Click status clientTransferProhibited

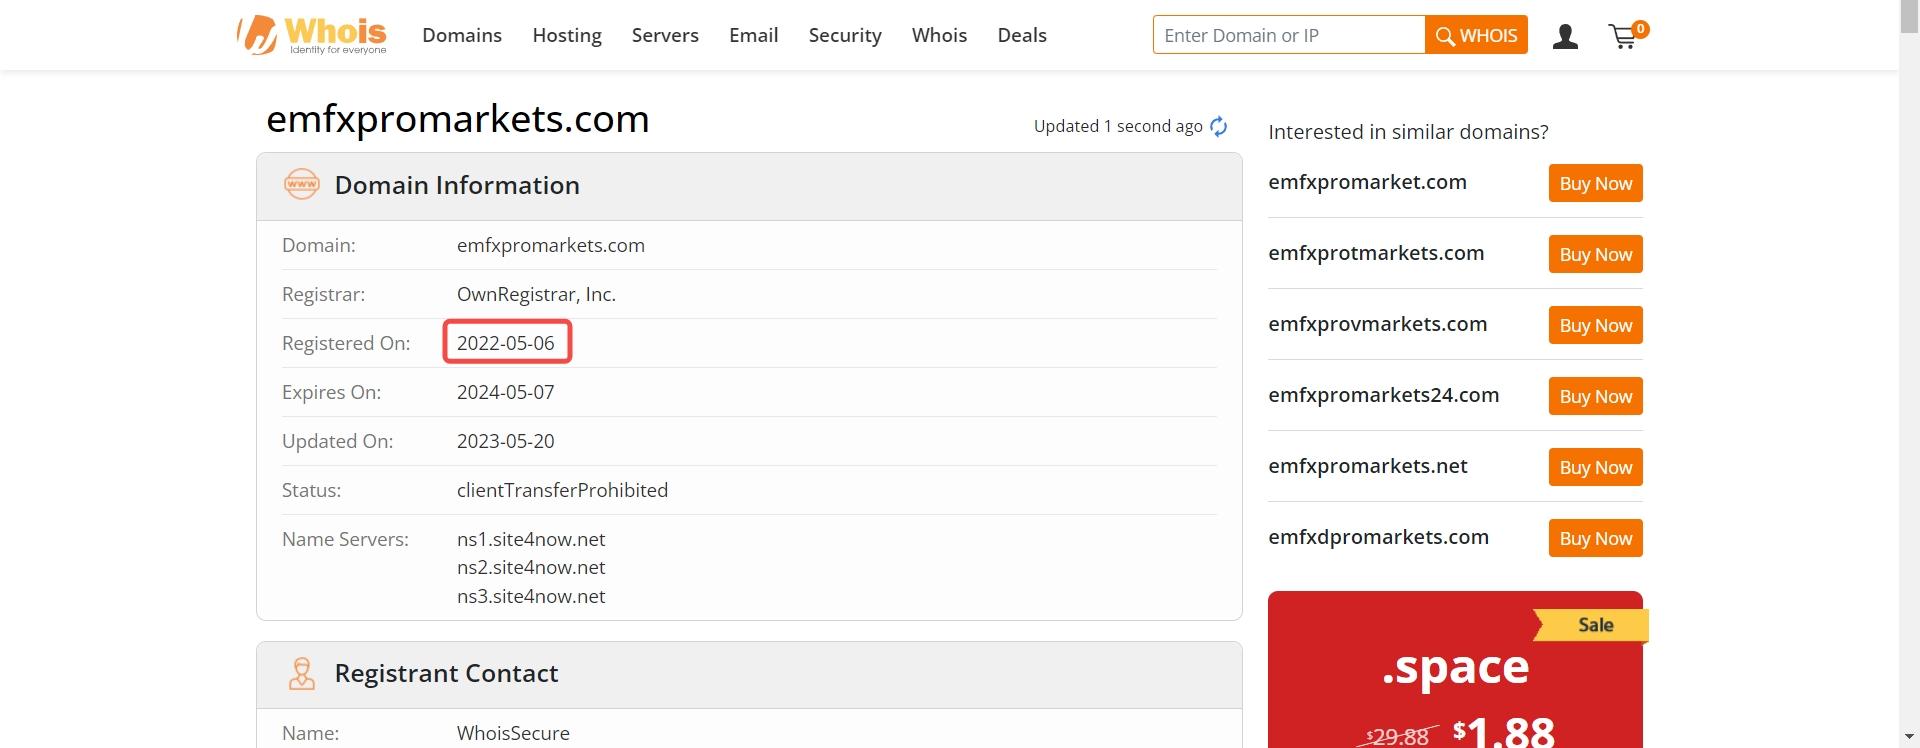click(562, 490)
